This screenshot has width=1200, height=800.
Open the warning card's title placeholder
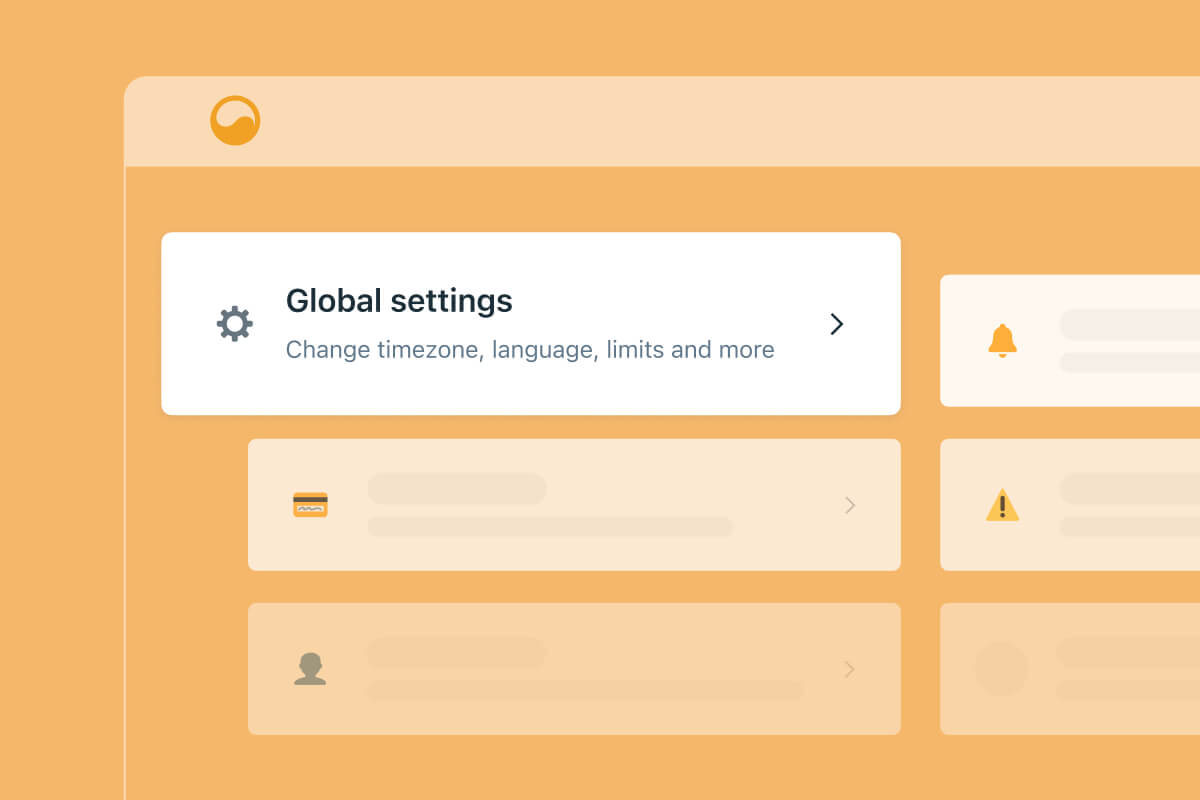[1128, 488]
